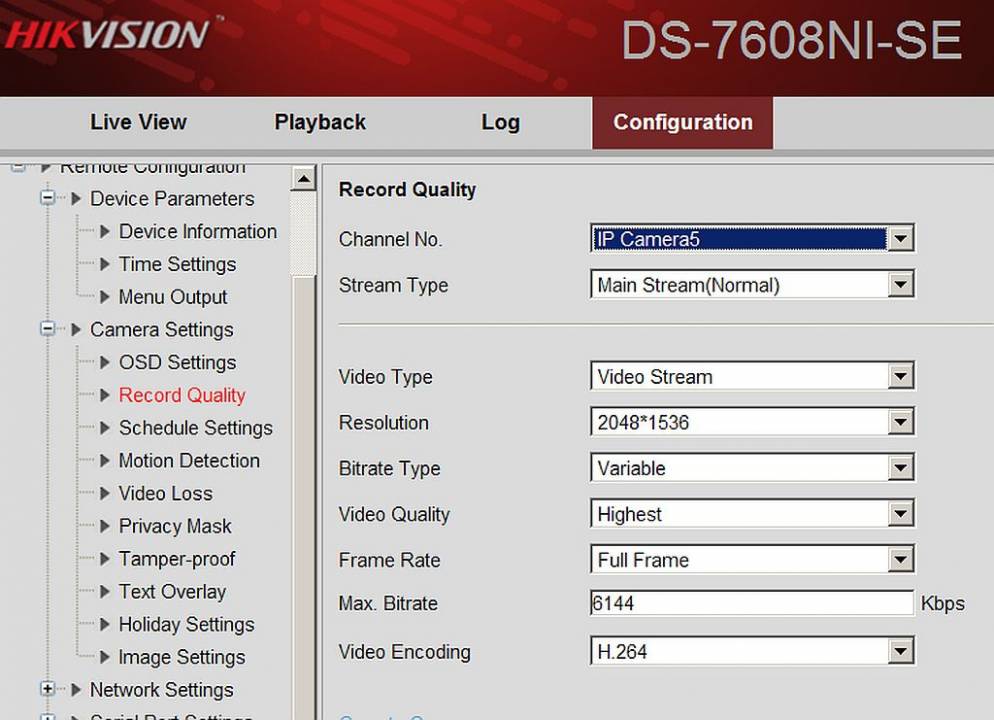Click the sidebar scroll up arrow

pyautogui.click(x=304, y=179)
